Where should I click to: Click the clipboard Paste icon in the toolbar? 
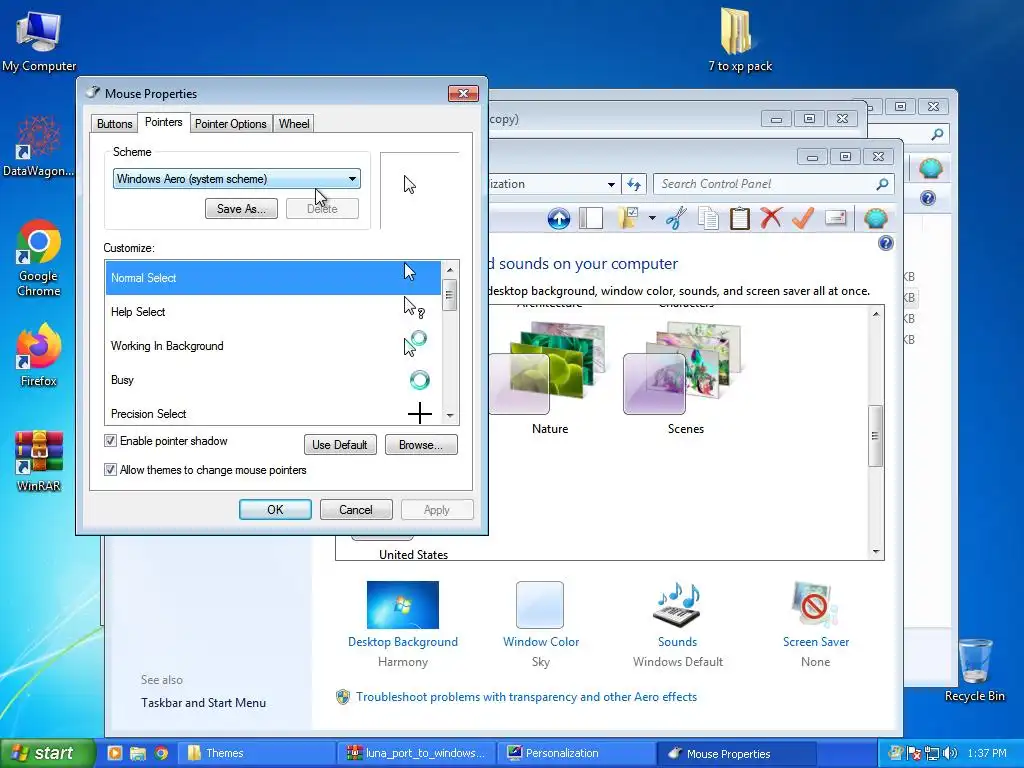pyautogui.click(x=739, y=218)
